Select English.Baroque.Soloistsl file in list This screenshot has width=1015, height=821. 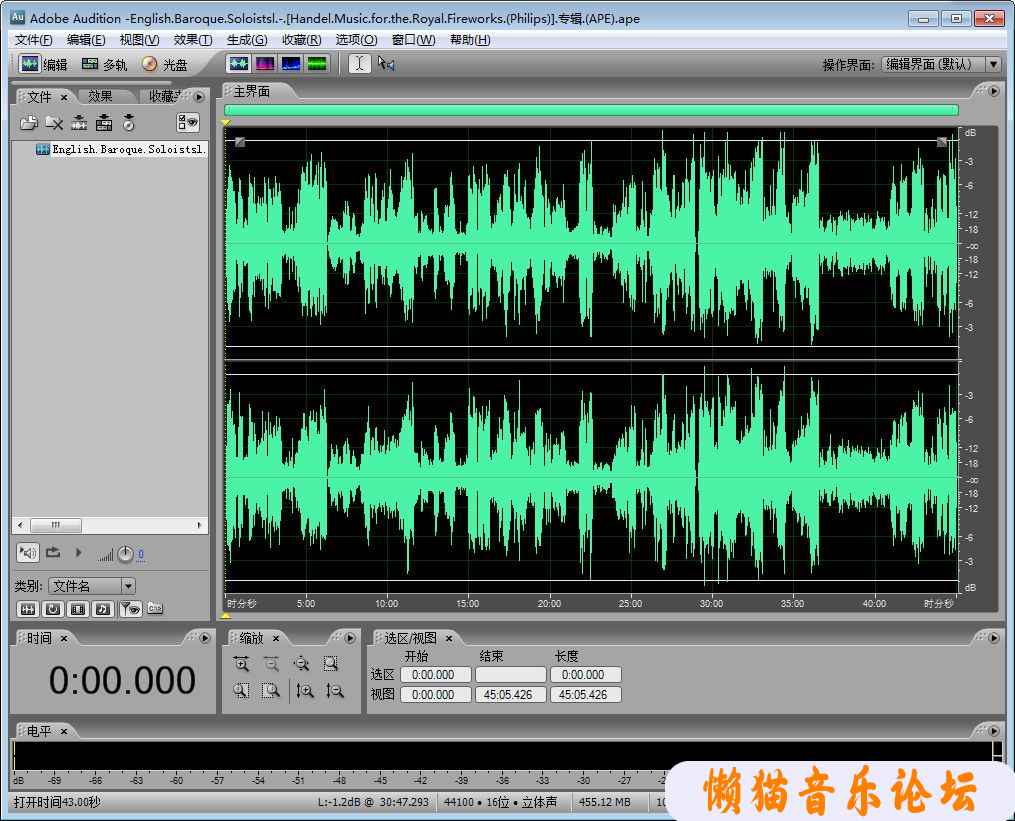[121, 149]
